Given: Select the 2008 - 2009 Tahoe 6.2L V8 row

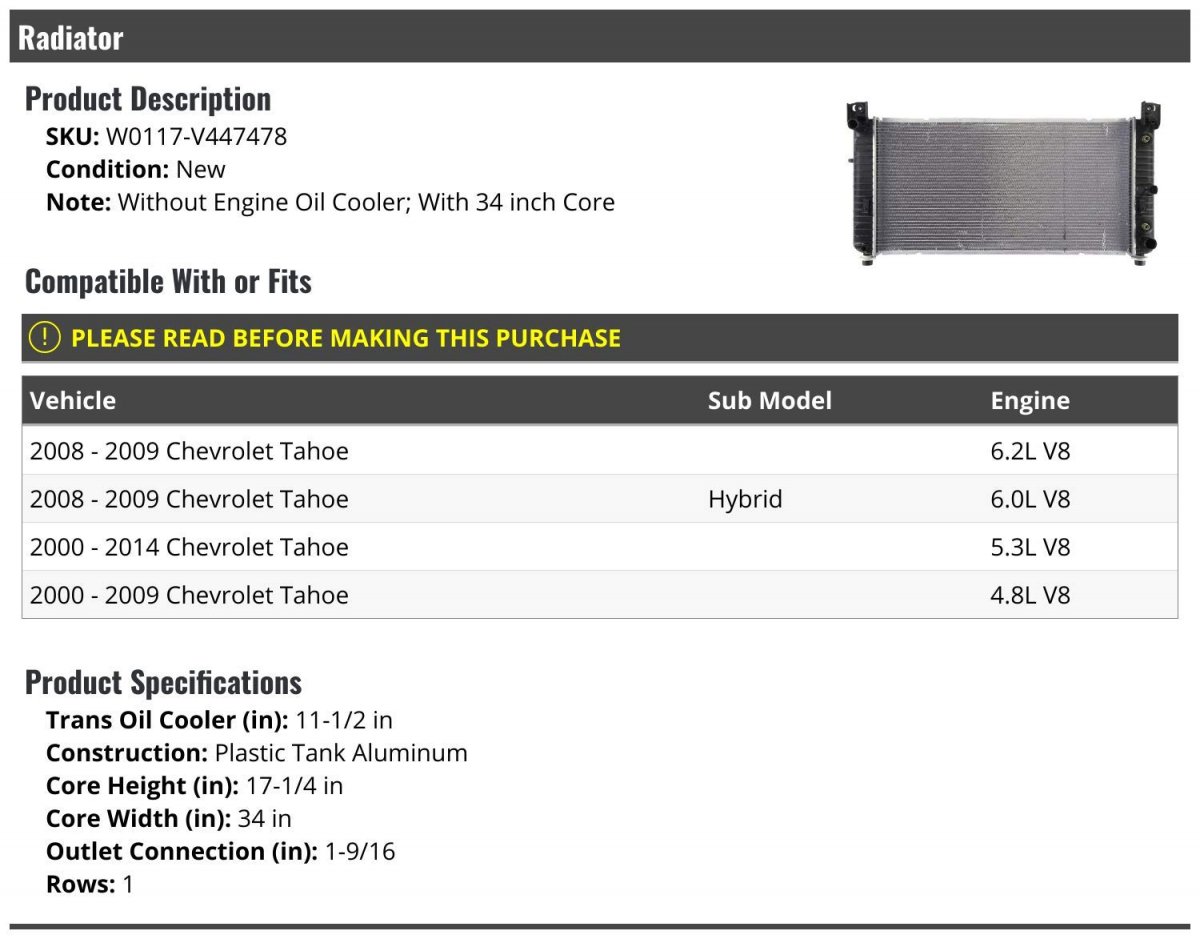Looking at the screenshot, I should (x=600, y=451).
